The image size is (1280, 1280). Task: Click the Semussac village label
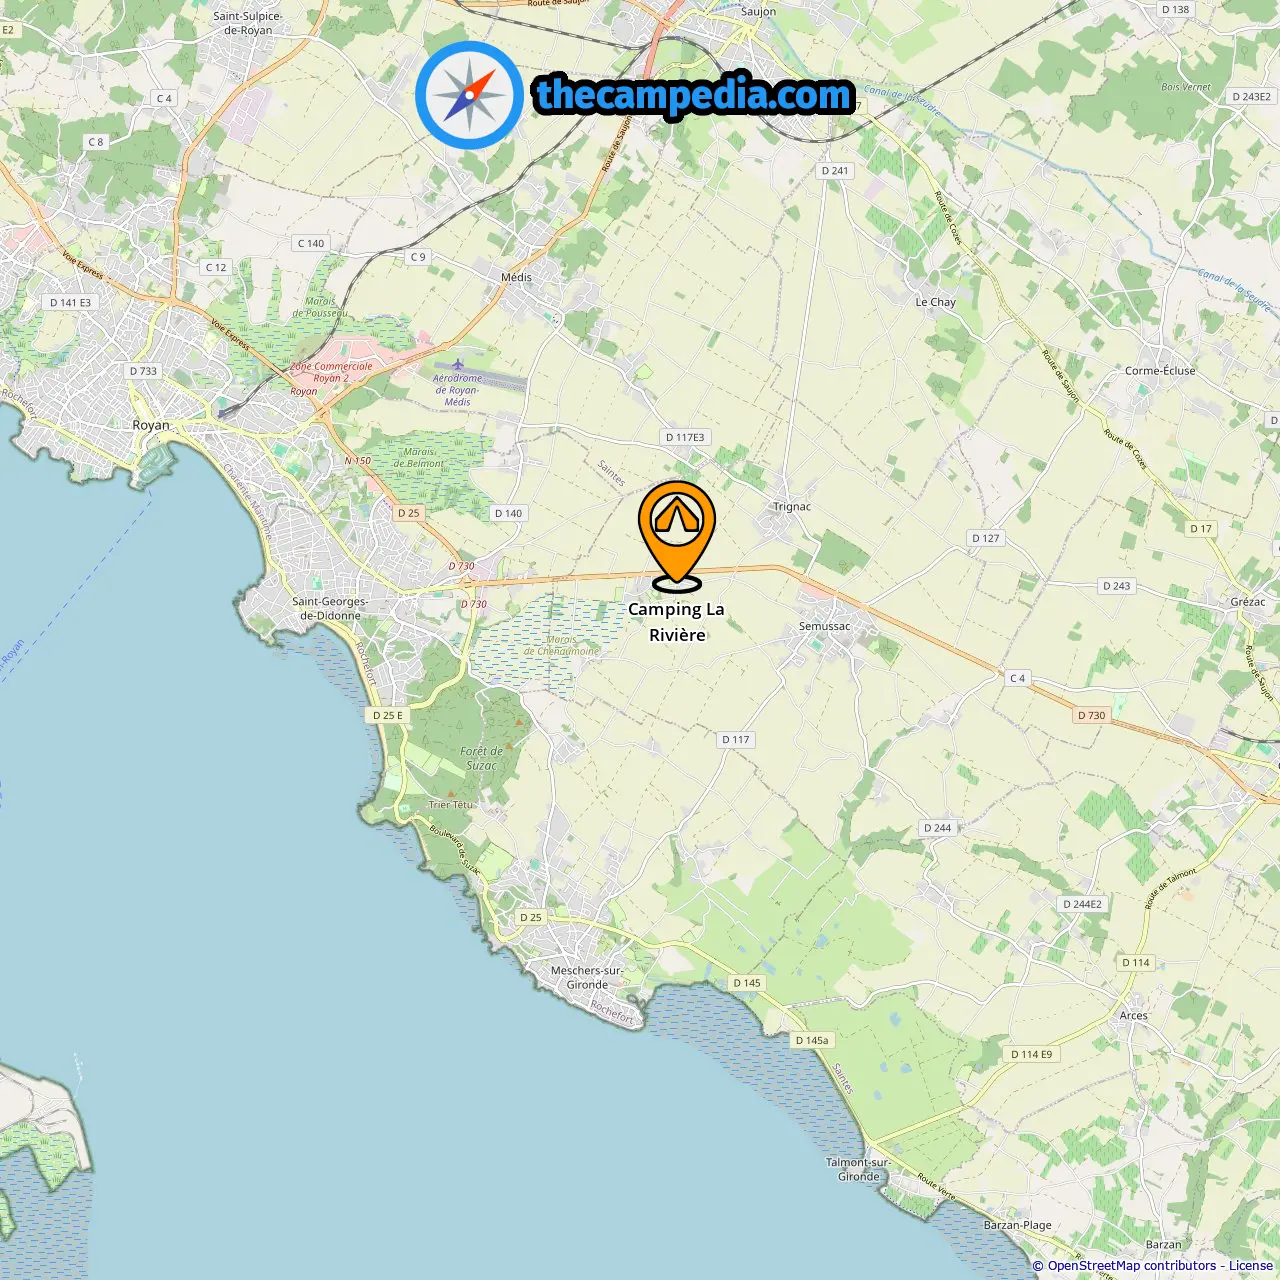pyautogui.click(x=825, y=626)
